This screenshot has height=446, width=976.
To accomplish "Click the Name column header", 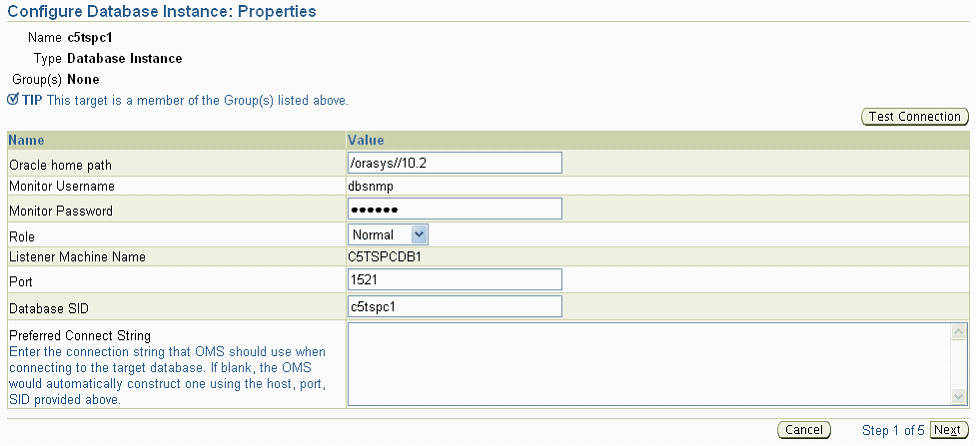I will tap(26, 140).
